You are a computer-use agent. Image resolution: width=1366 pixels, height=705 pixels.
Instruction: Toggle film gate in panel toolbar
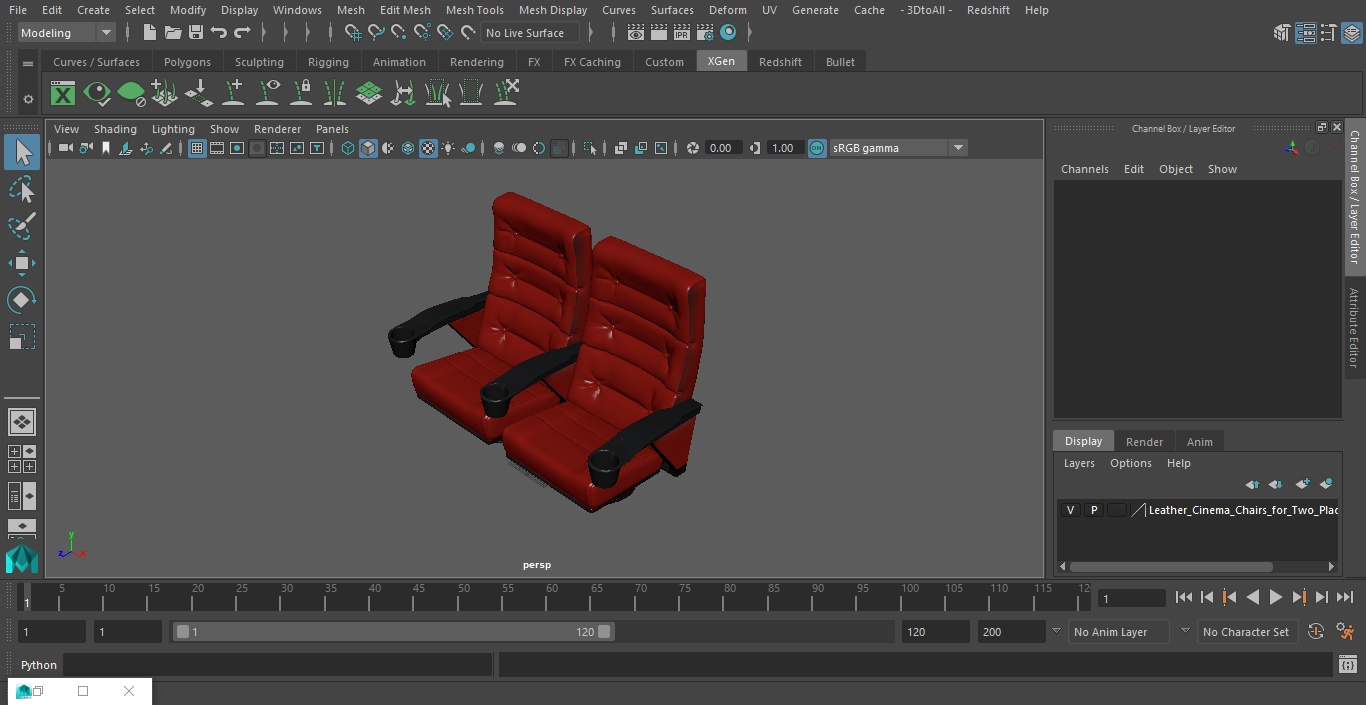click(x=217, y=148)
